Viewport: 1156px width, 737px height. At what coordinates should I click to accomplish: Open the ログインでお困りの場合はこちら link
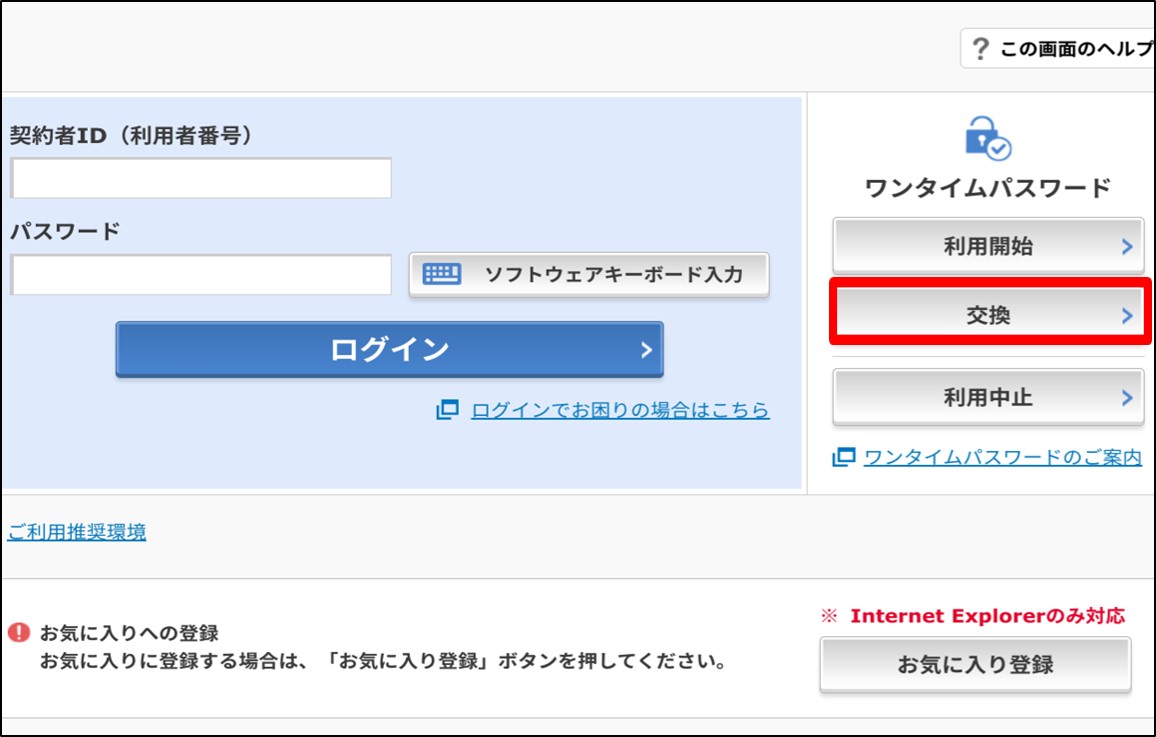click(620, 410)
